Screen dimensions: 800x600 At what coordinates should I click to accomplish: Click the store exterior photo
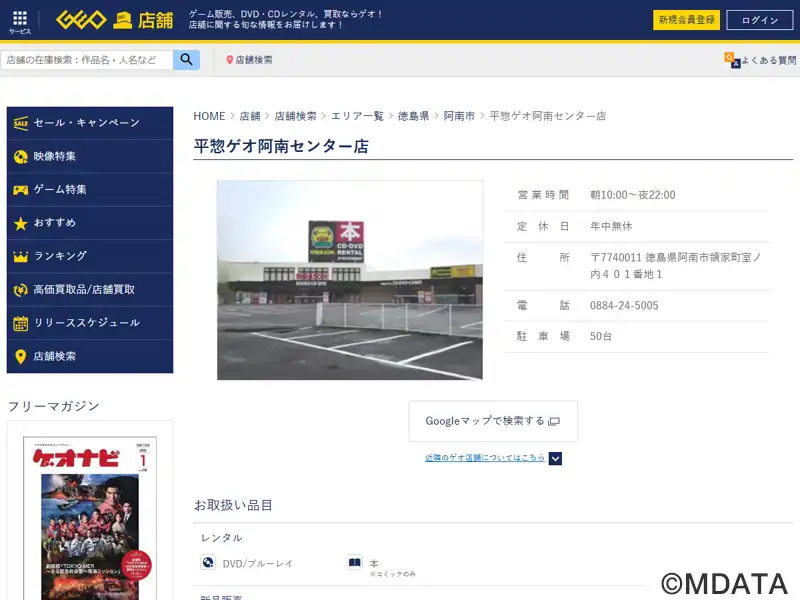pos(350,280)
